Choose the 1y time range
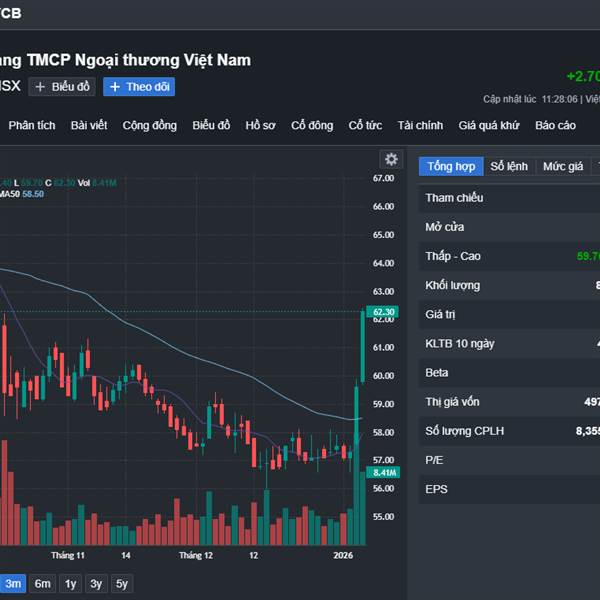600x600 pixels. pyautogui.click(x=70, y=584)
